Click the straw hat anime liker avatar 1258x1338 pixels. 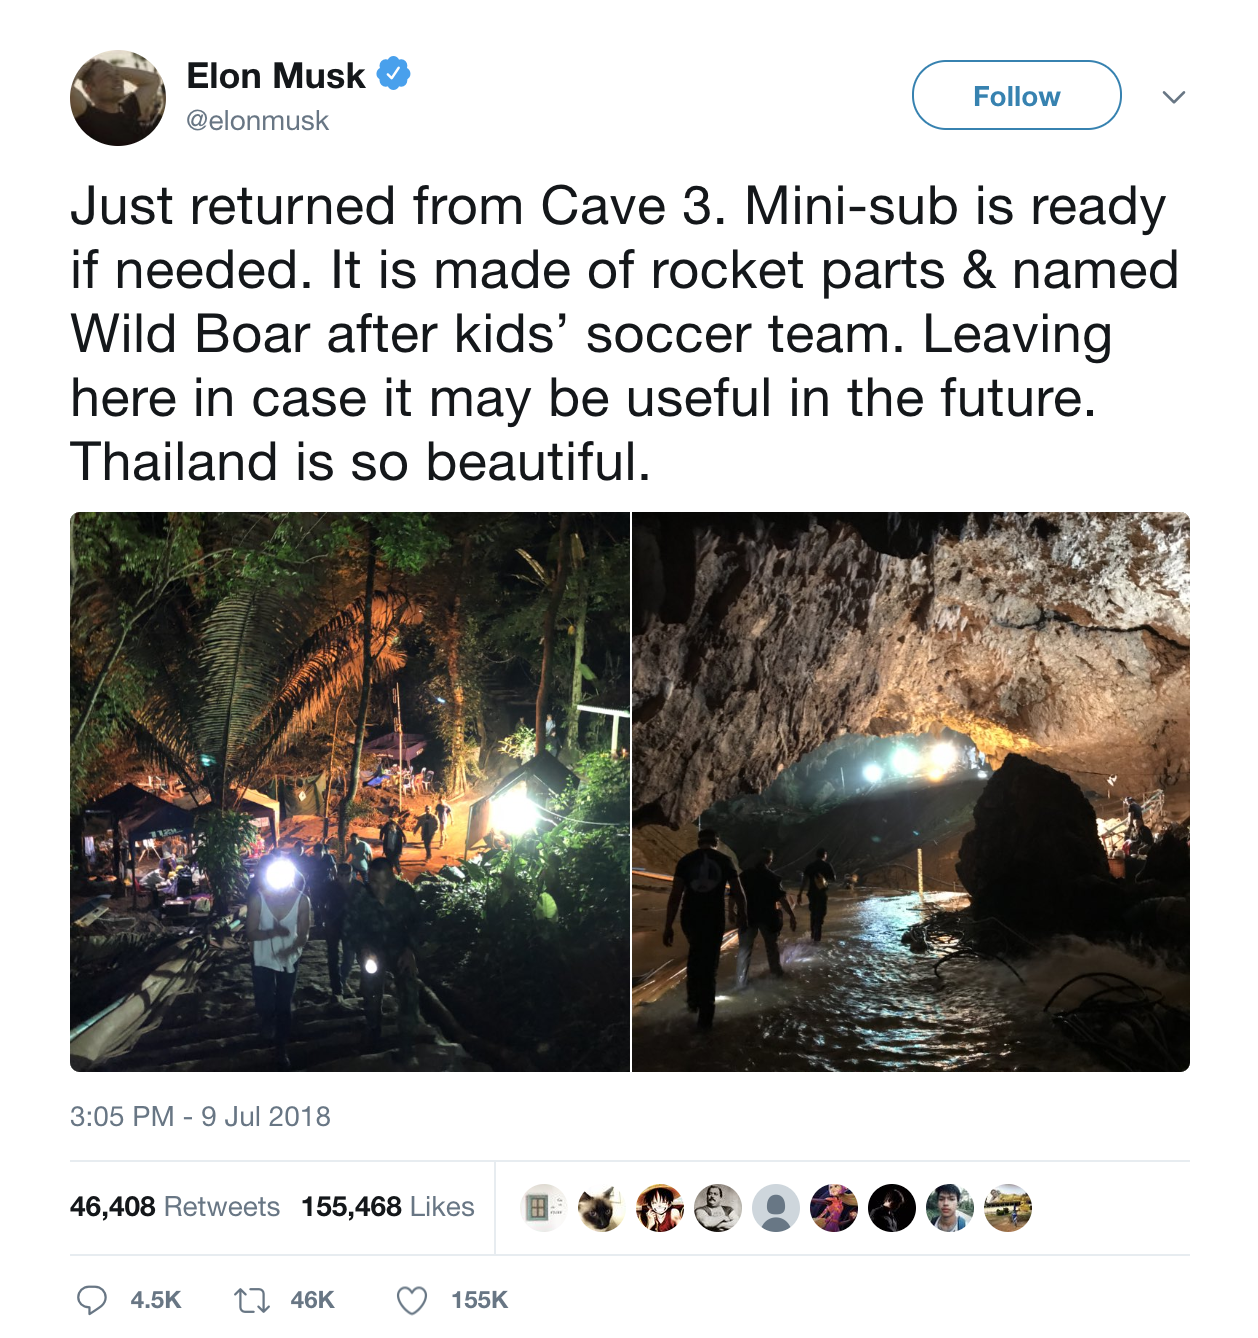(659, 1208)
